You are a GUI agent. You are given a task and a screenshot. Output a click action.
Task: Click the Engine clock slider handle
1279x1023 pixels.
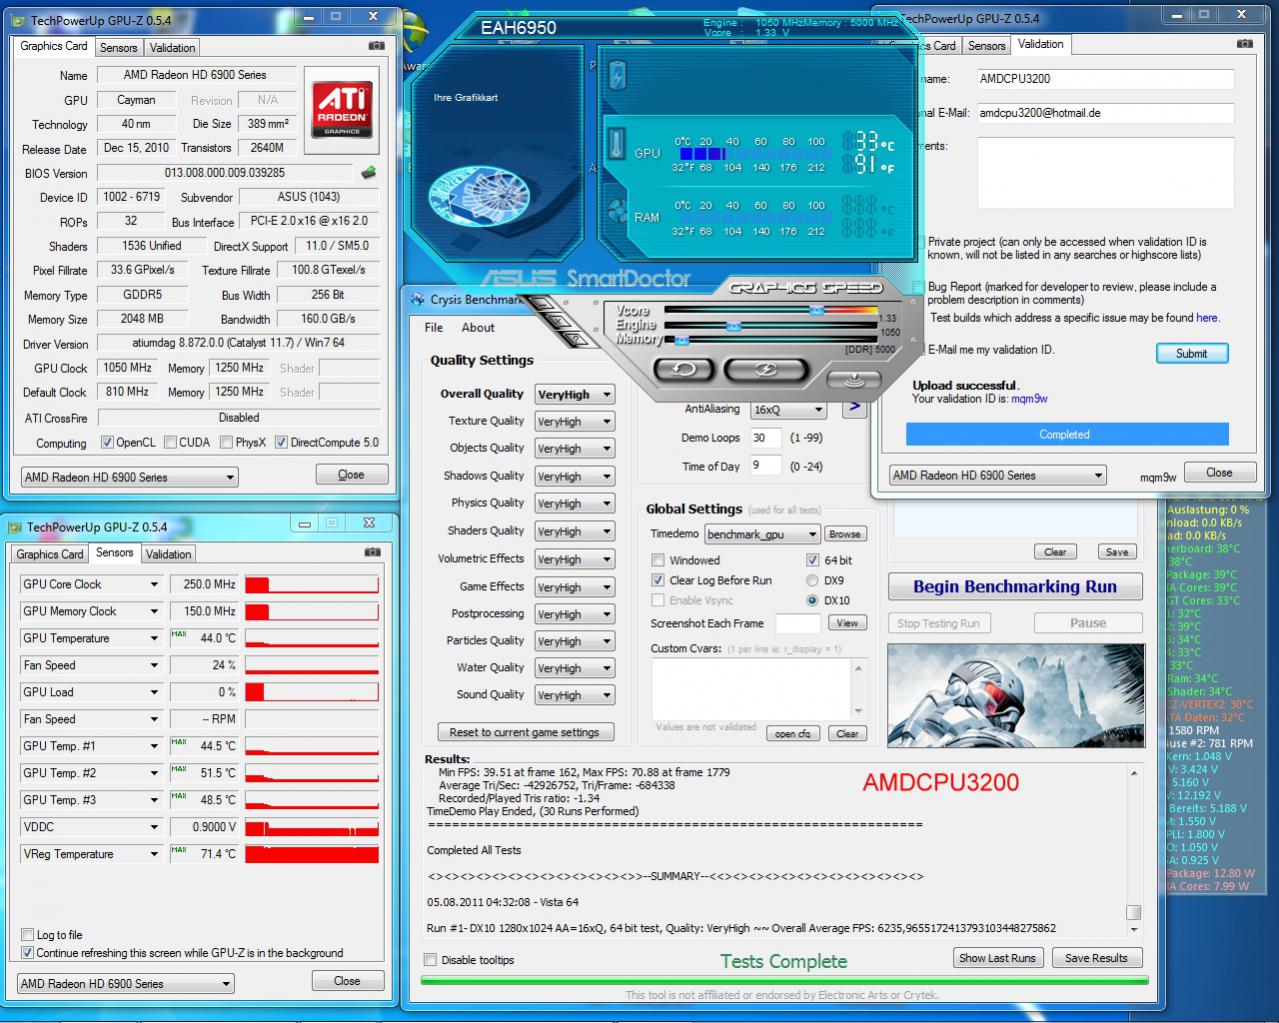tap(733, 326)
